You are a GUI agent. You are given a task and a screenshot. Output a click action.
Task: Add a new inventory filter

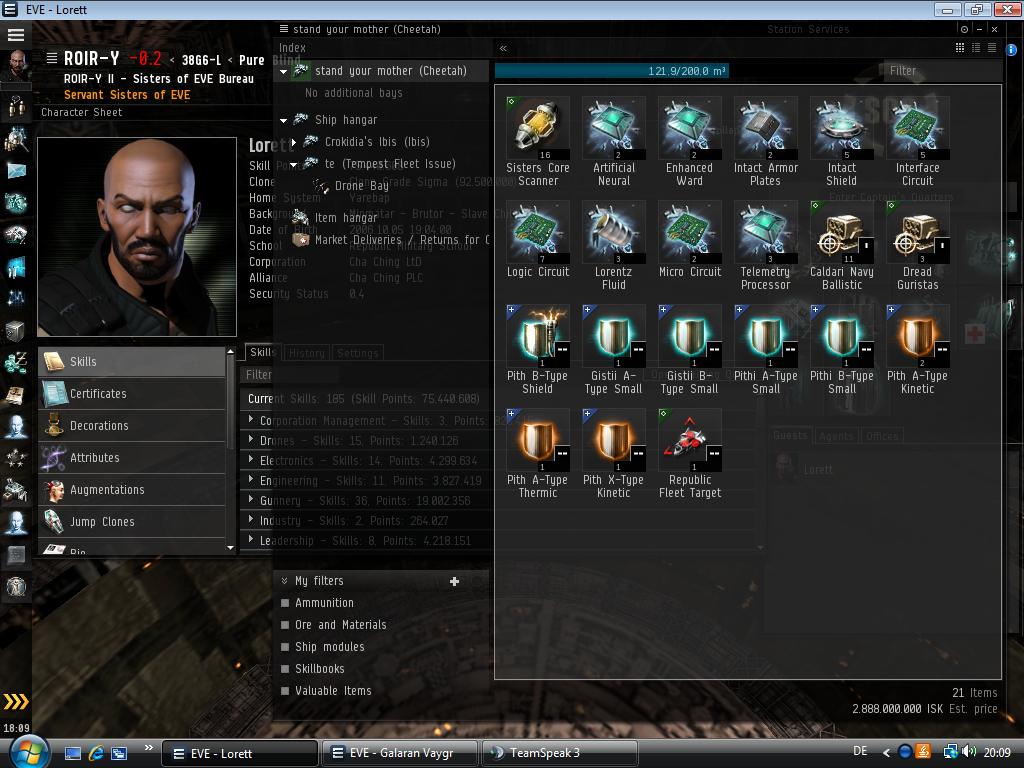pyautogui.click(x=455, y=581)
